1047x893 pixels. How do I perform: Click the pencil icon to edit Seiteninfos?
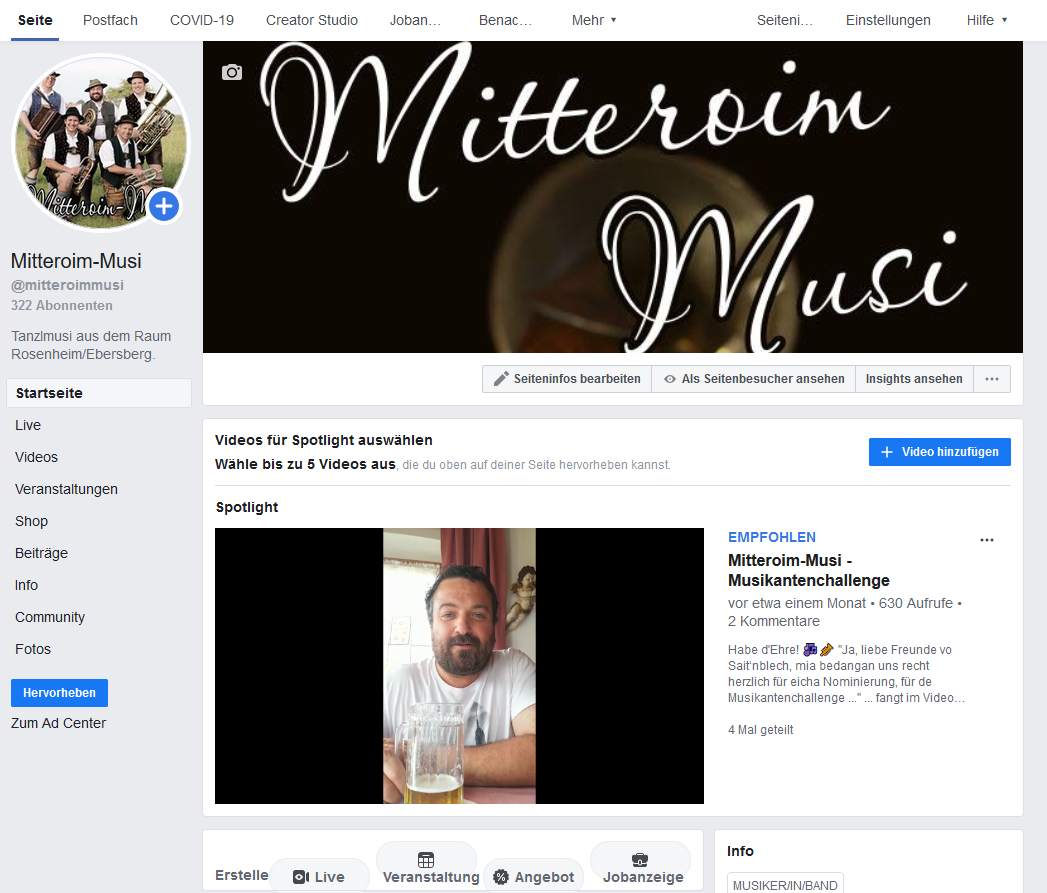[502, 379]
